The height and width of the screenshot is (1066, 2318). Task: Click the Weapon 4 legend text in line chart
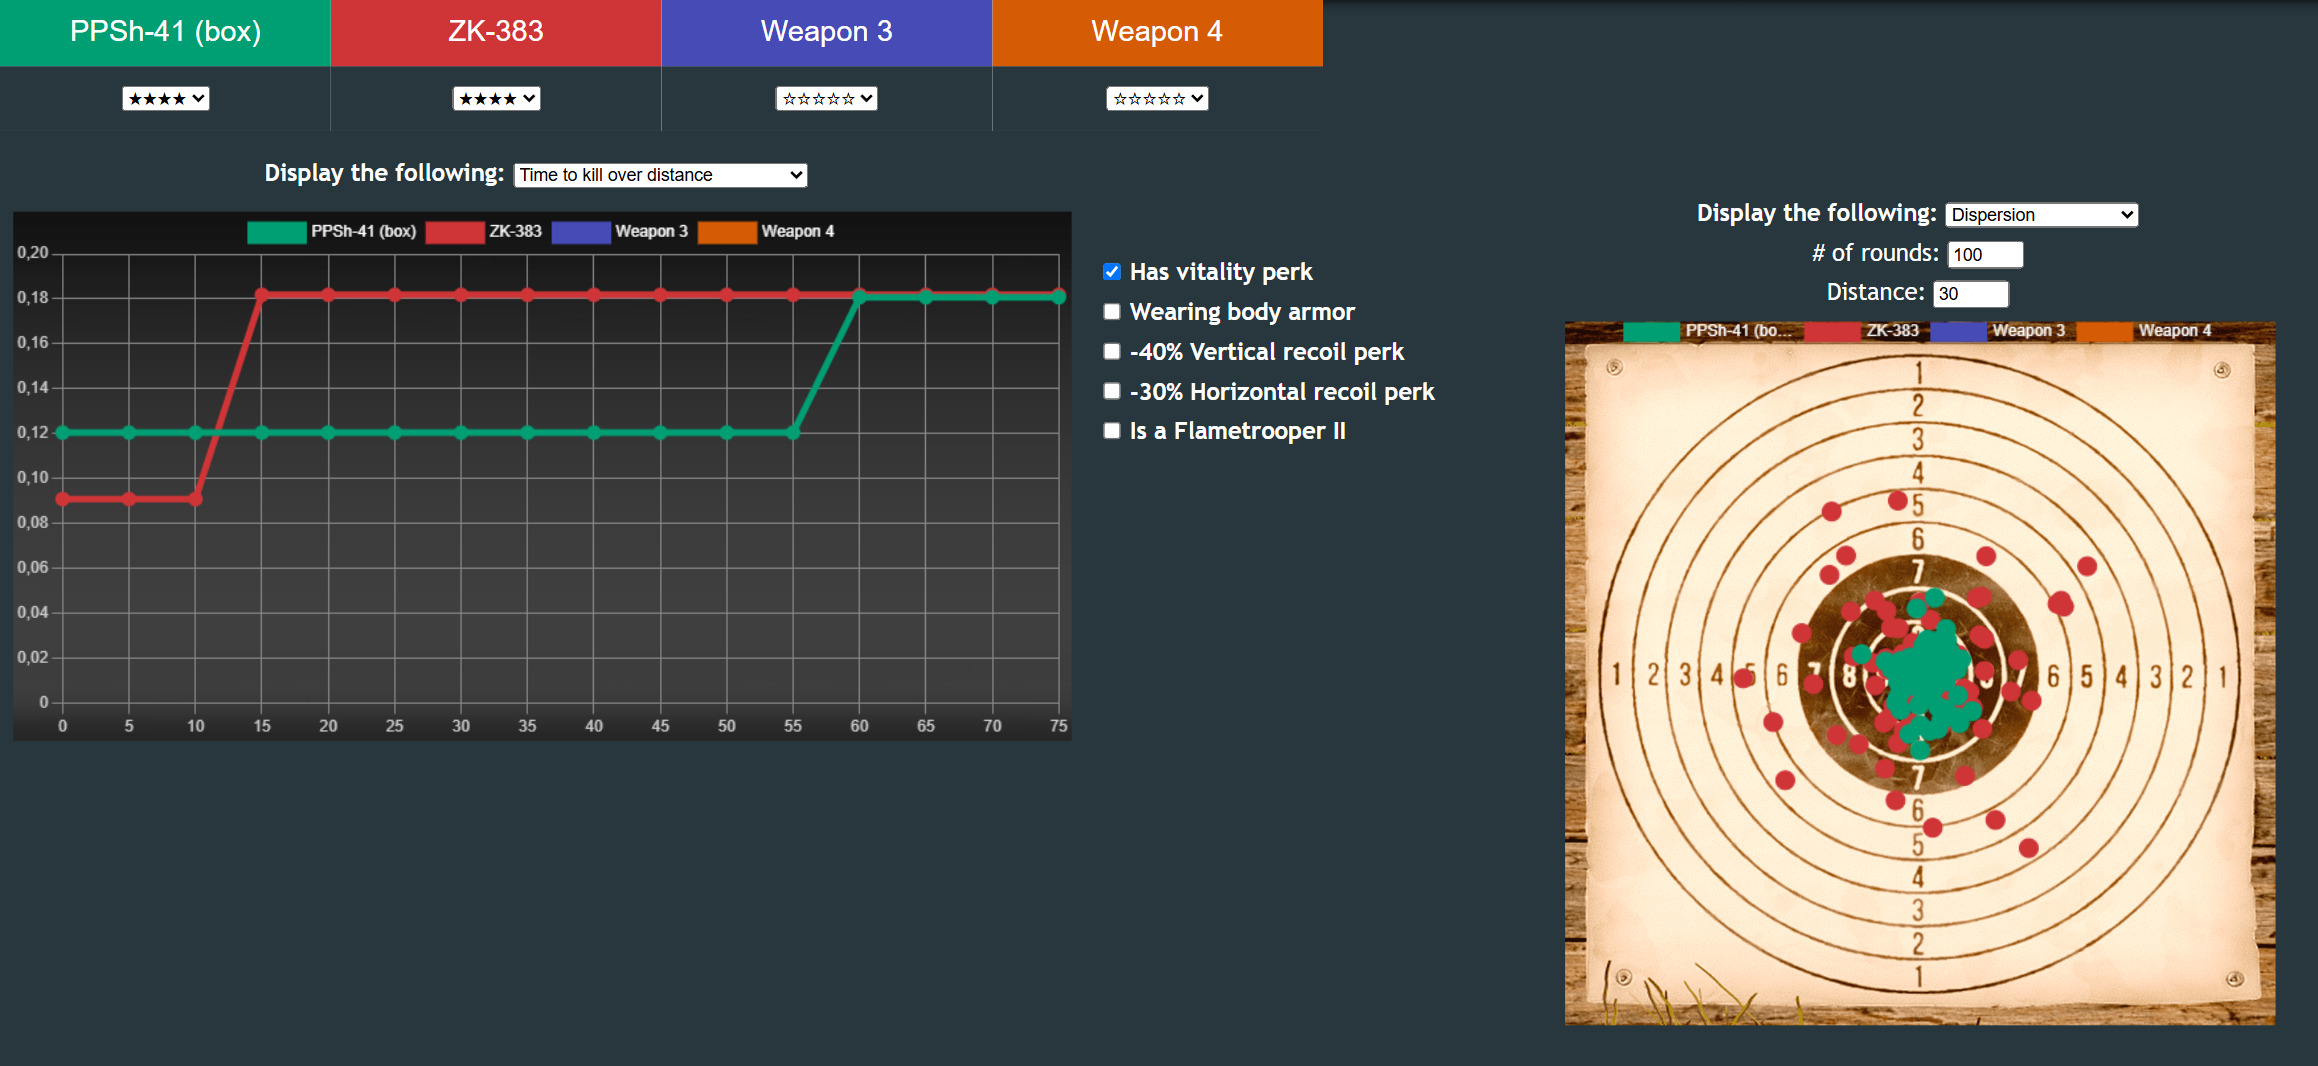797,231
